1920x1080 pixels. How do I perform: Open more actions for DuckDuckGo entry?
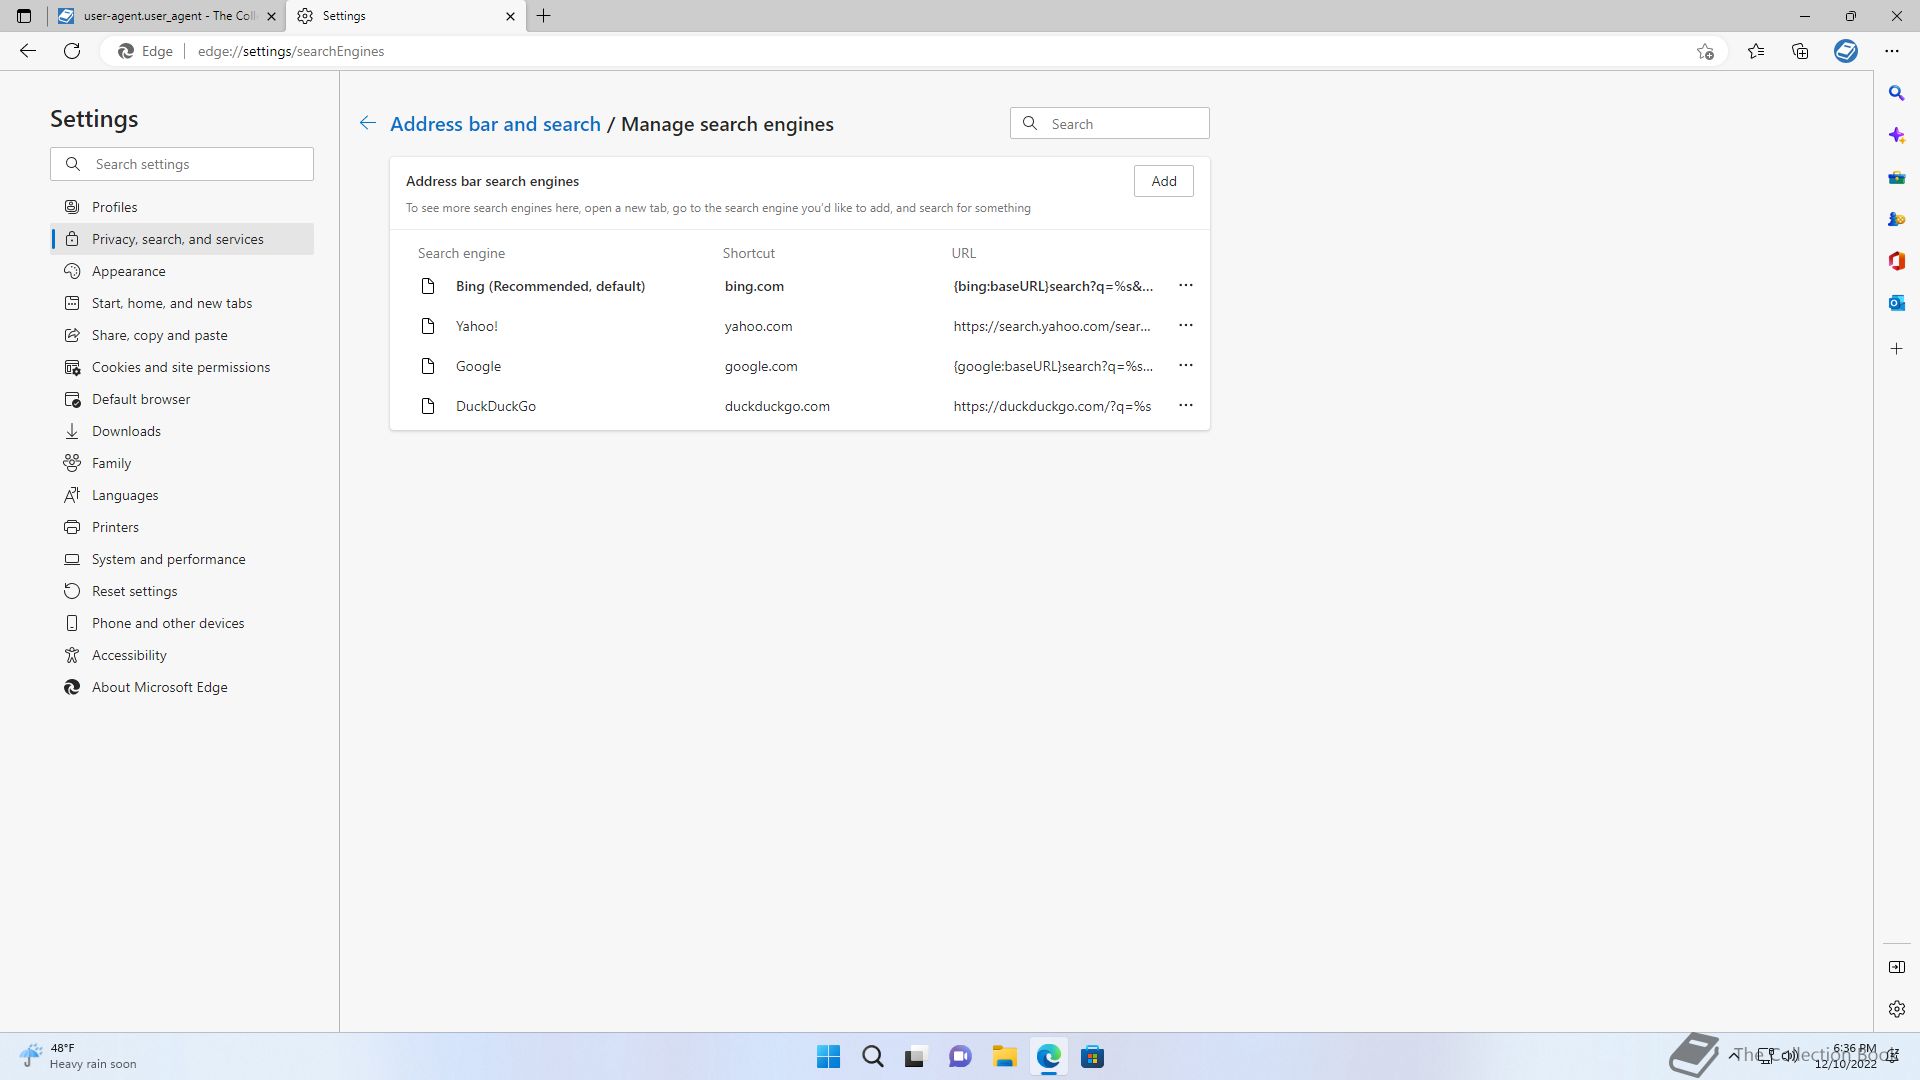(x=1185, y=406)
